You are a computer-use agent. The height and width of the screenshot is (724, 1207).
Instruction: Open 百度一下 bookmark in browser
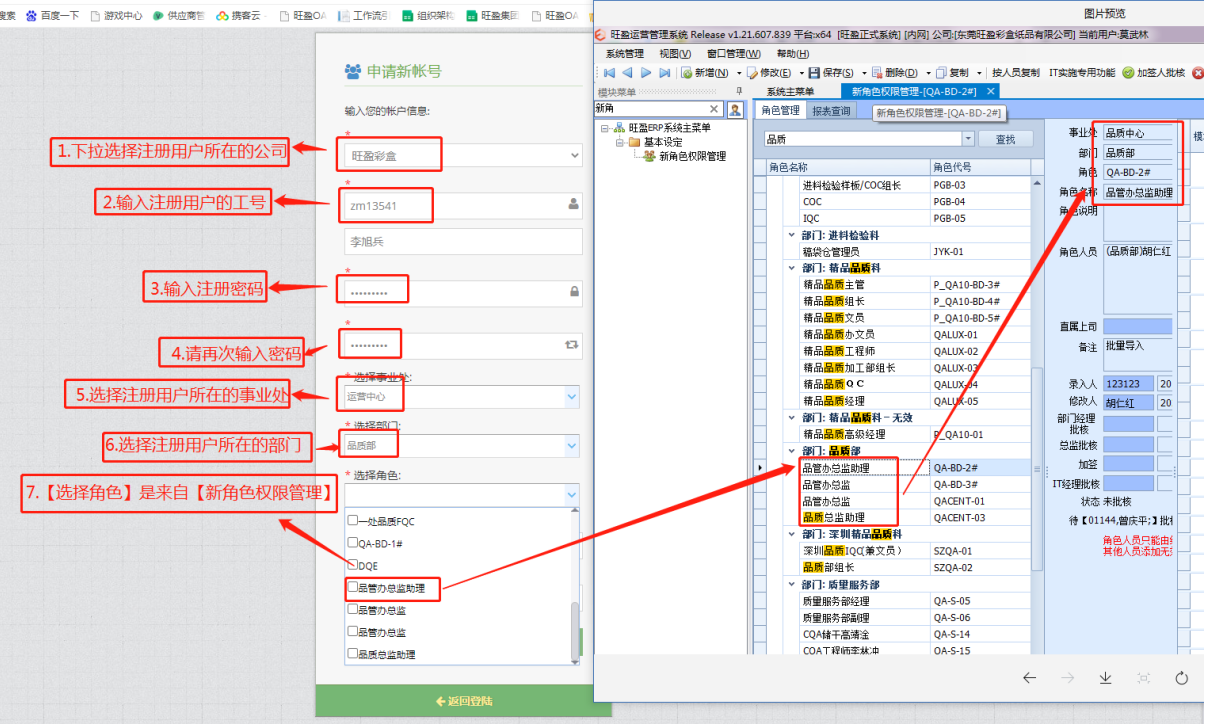(55, 16)
